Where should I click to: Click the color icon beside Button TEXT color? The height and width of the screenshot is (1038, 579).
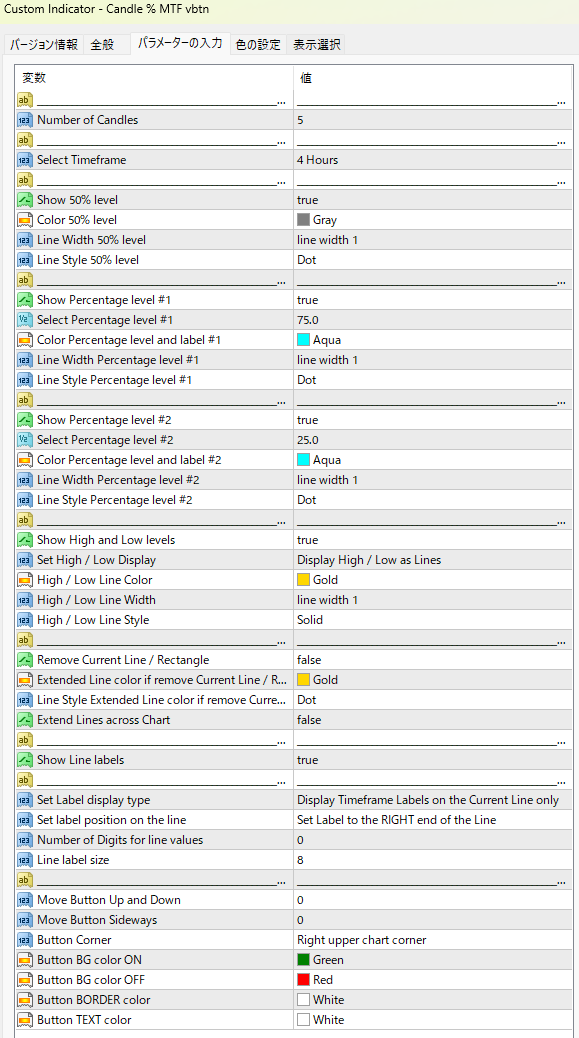[x=24, y=1020]
